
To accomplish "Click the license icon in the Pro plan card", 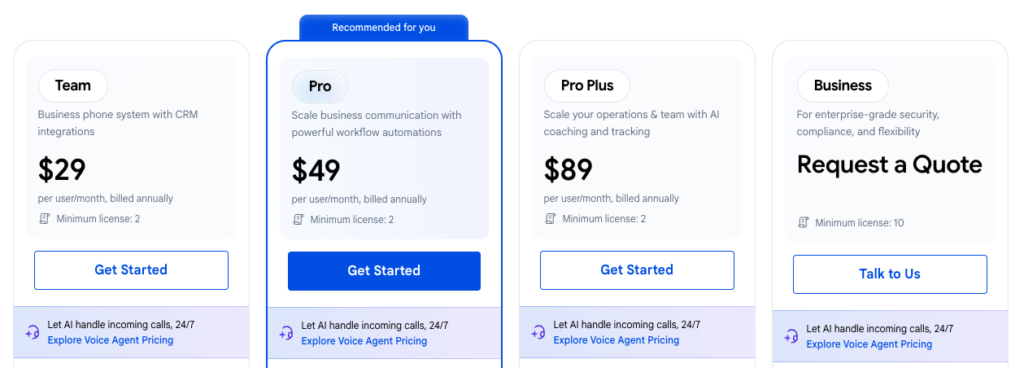I will coord(298,219).
